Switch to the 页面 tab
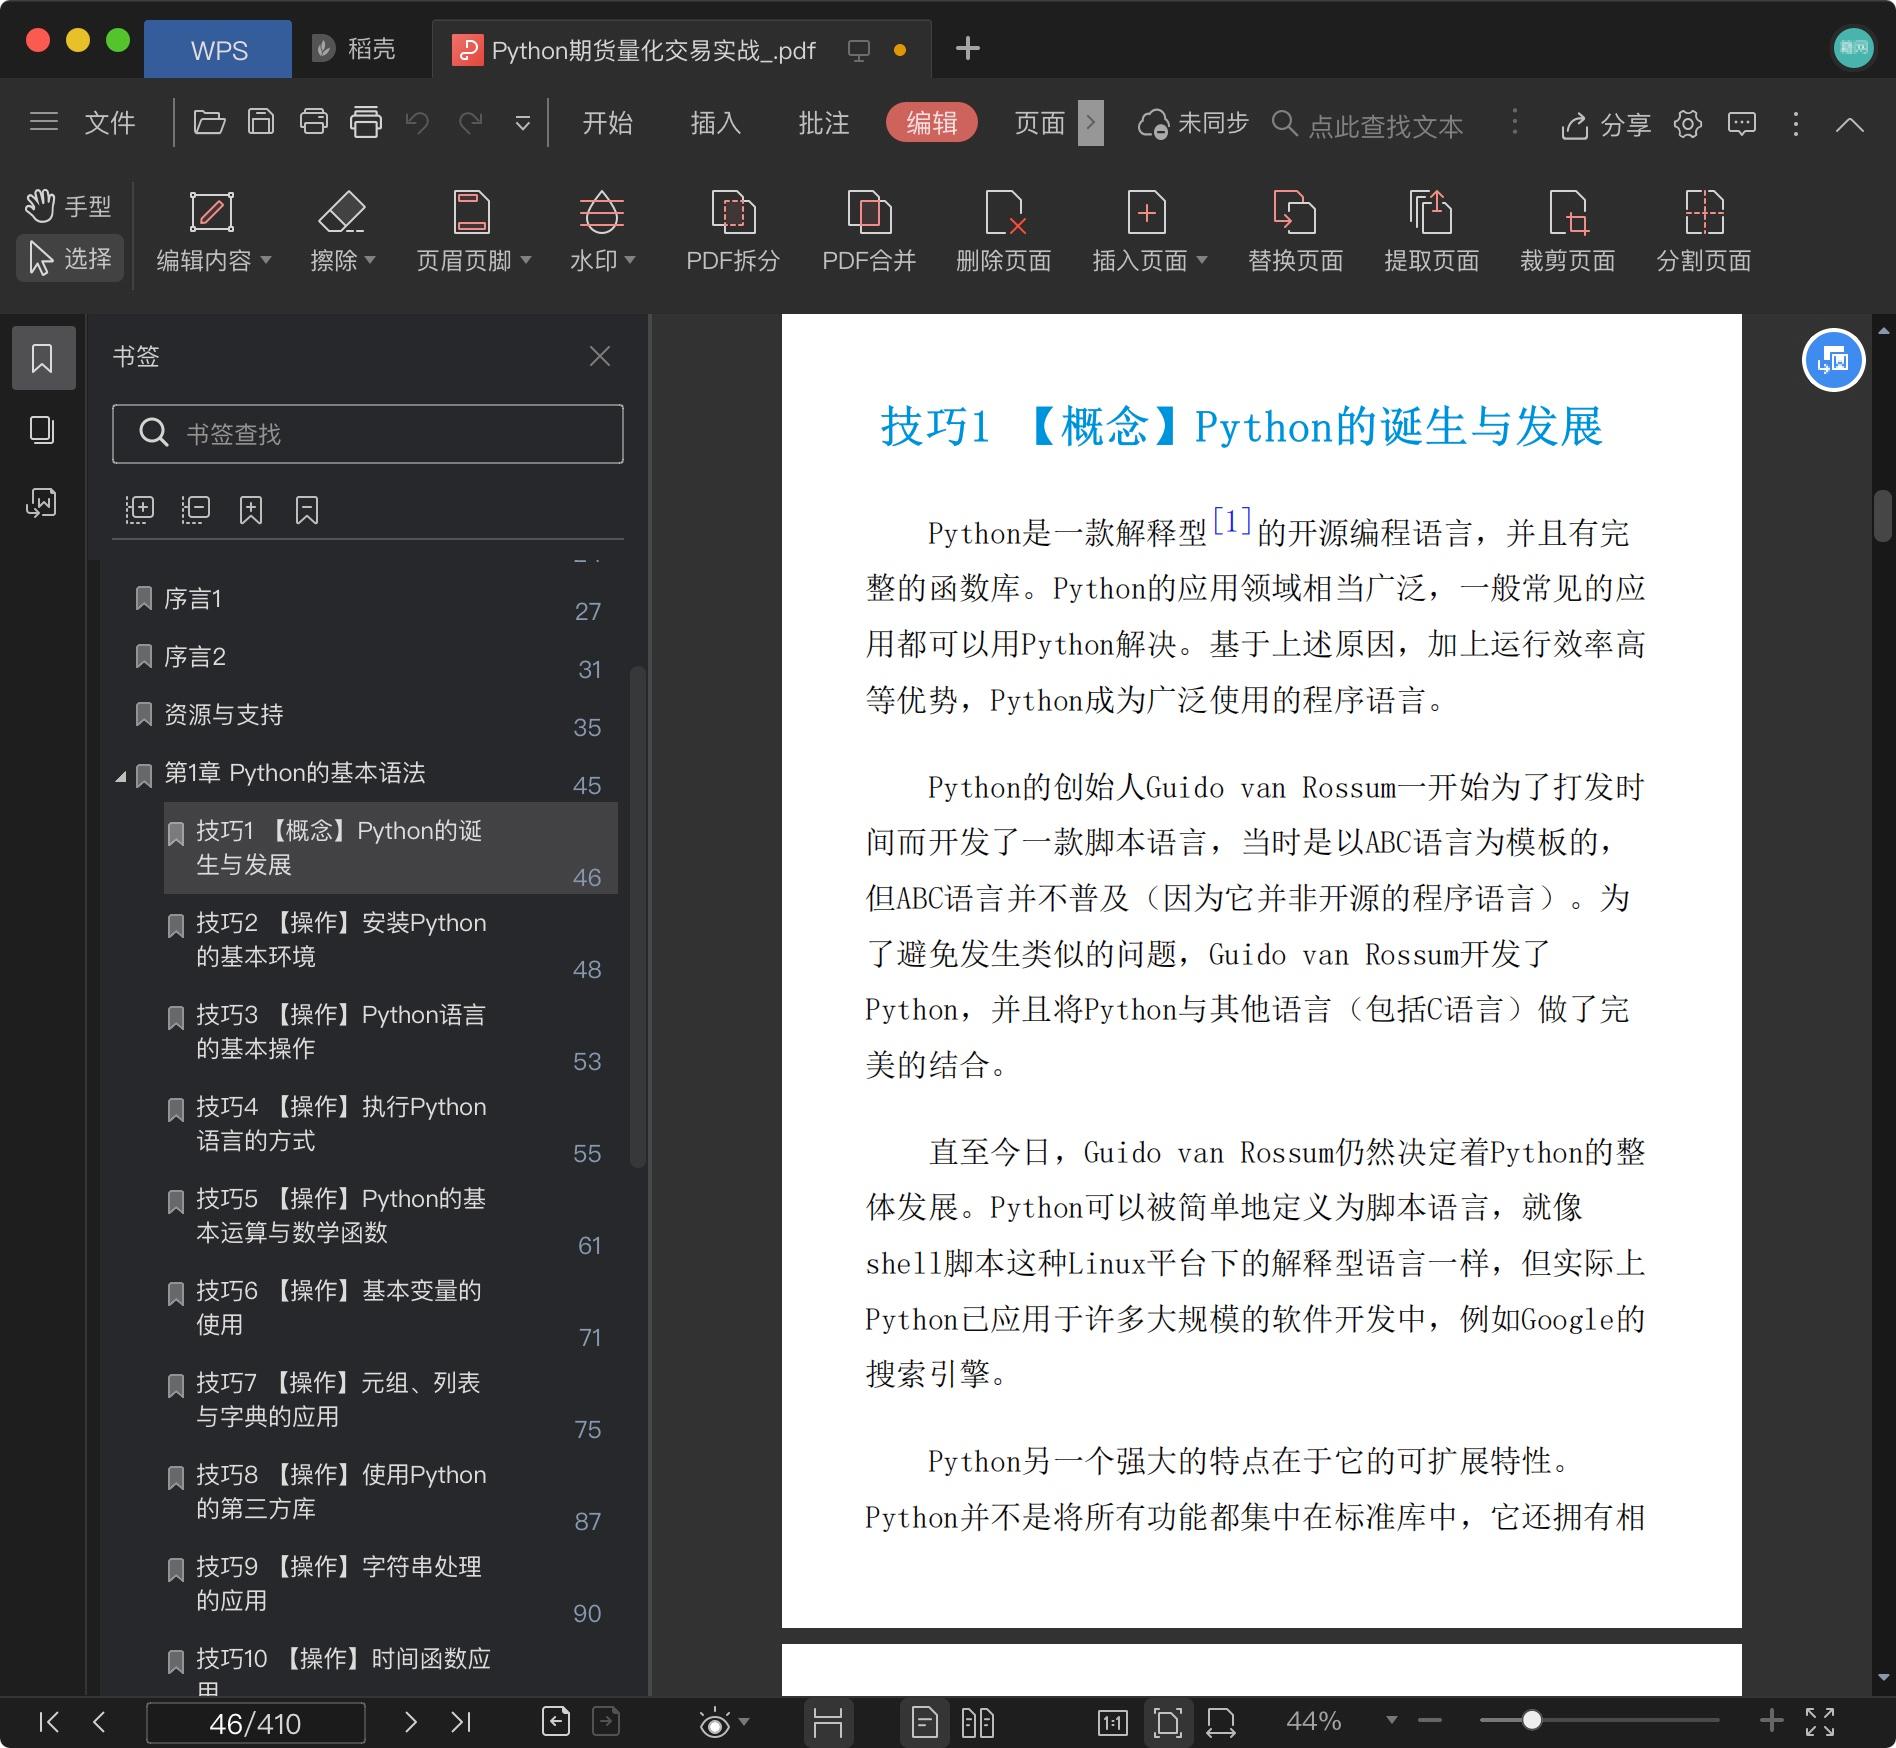The height and width of the screenshot is (1748, 1896). pos(1039,122)
